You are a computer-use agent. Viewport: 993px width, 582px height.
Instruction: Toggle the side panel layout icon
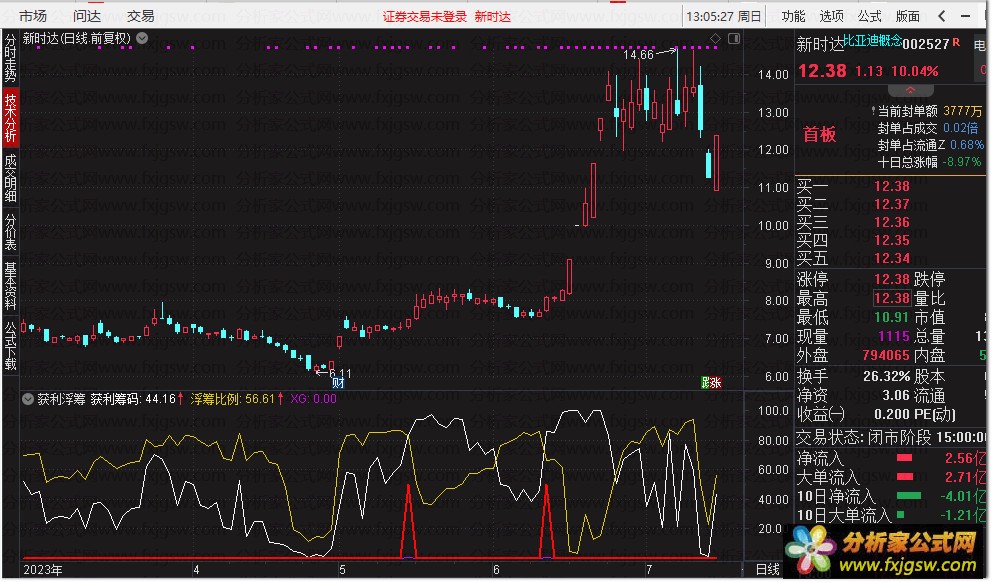click(734, 39)
